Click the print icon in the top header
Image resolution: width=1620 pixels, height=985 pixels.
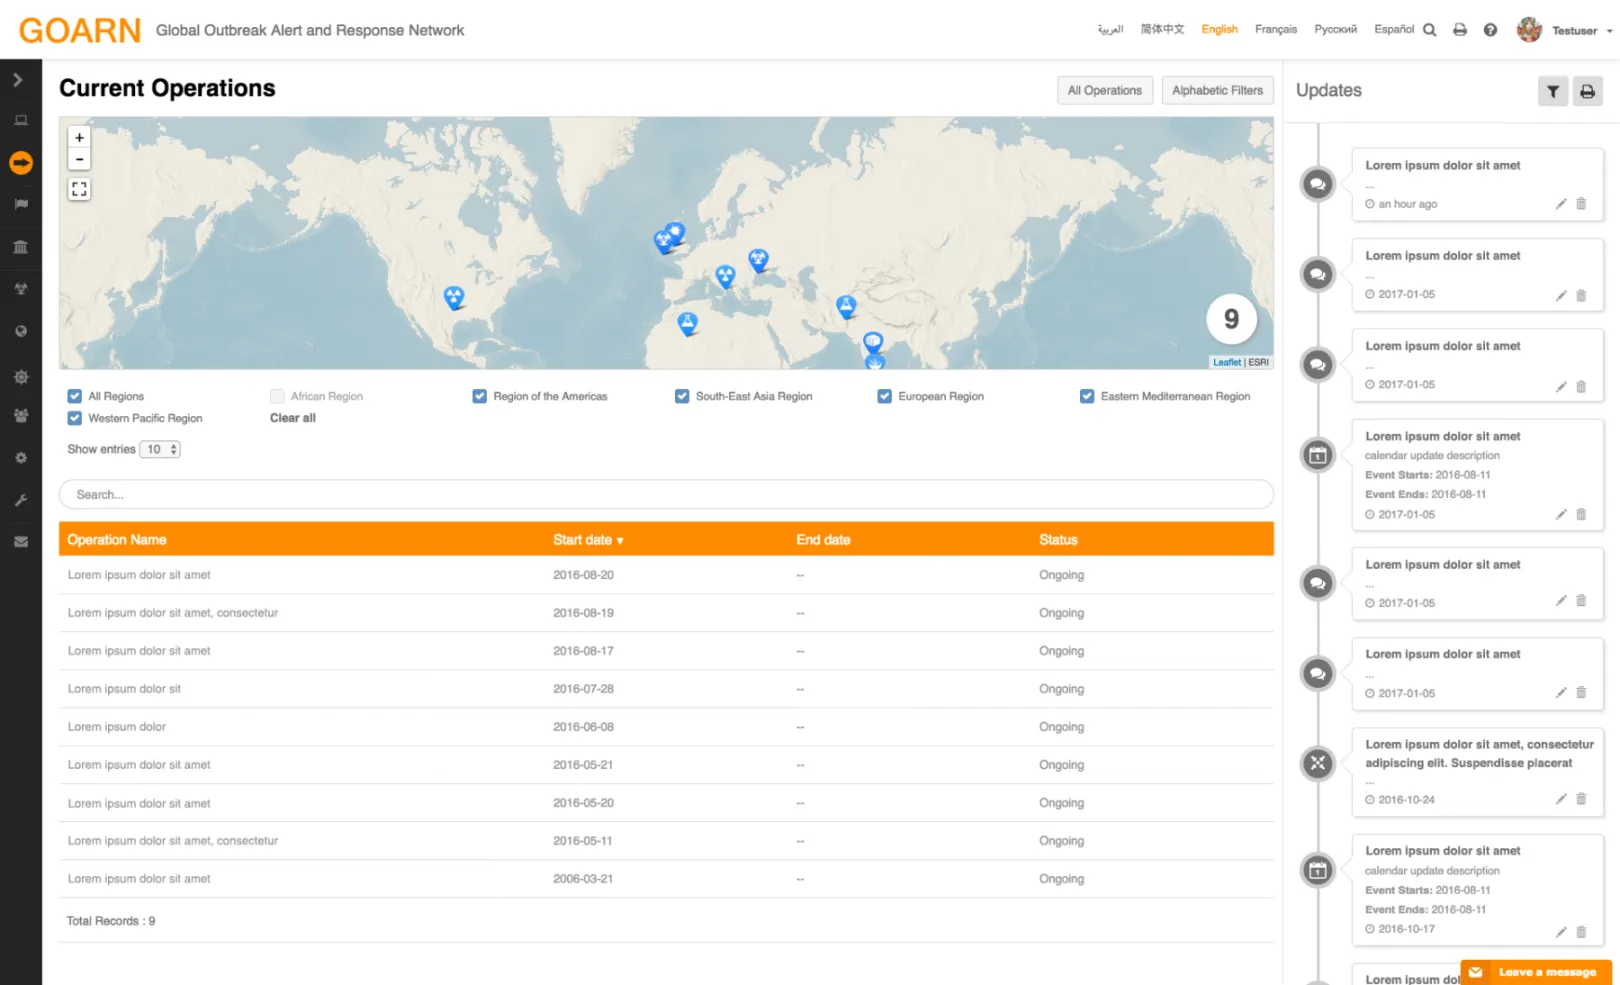click(x=1460, y=30)
